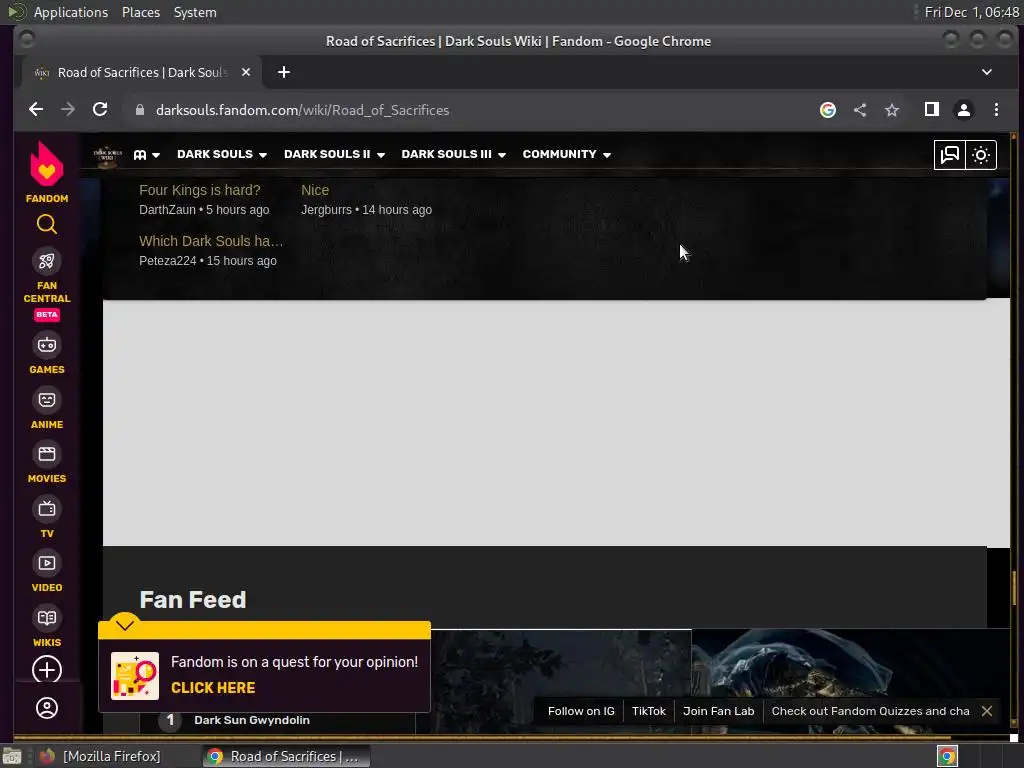This screenshot has width=1024, height=768.
Task: Open a new browser tab
Action: (x=283, y=72)
